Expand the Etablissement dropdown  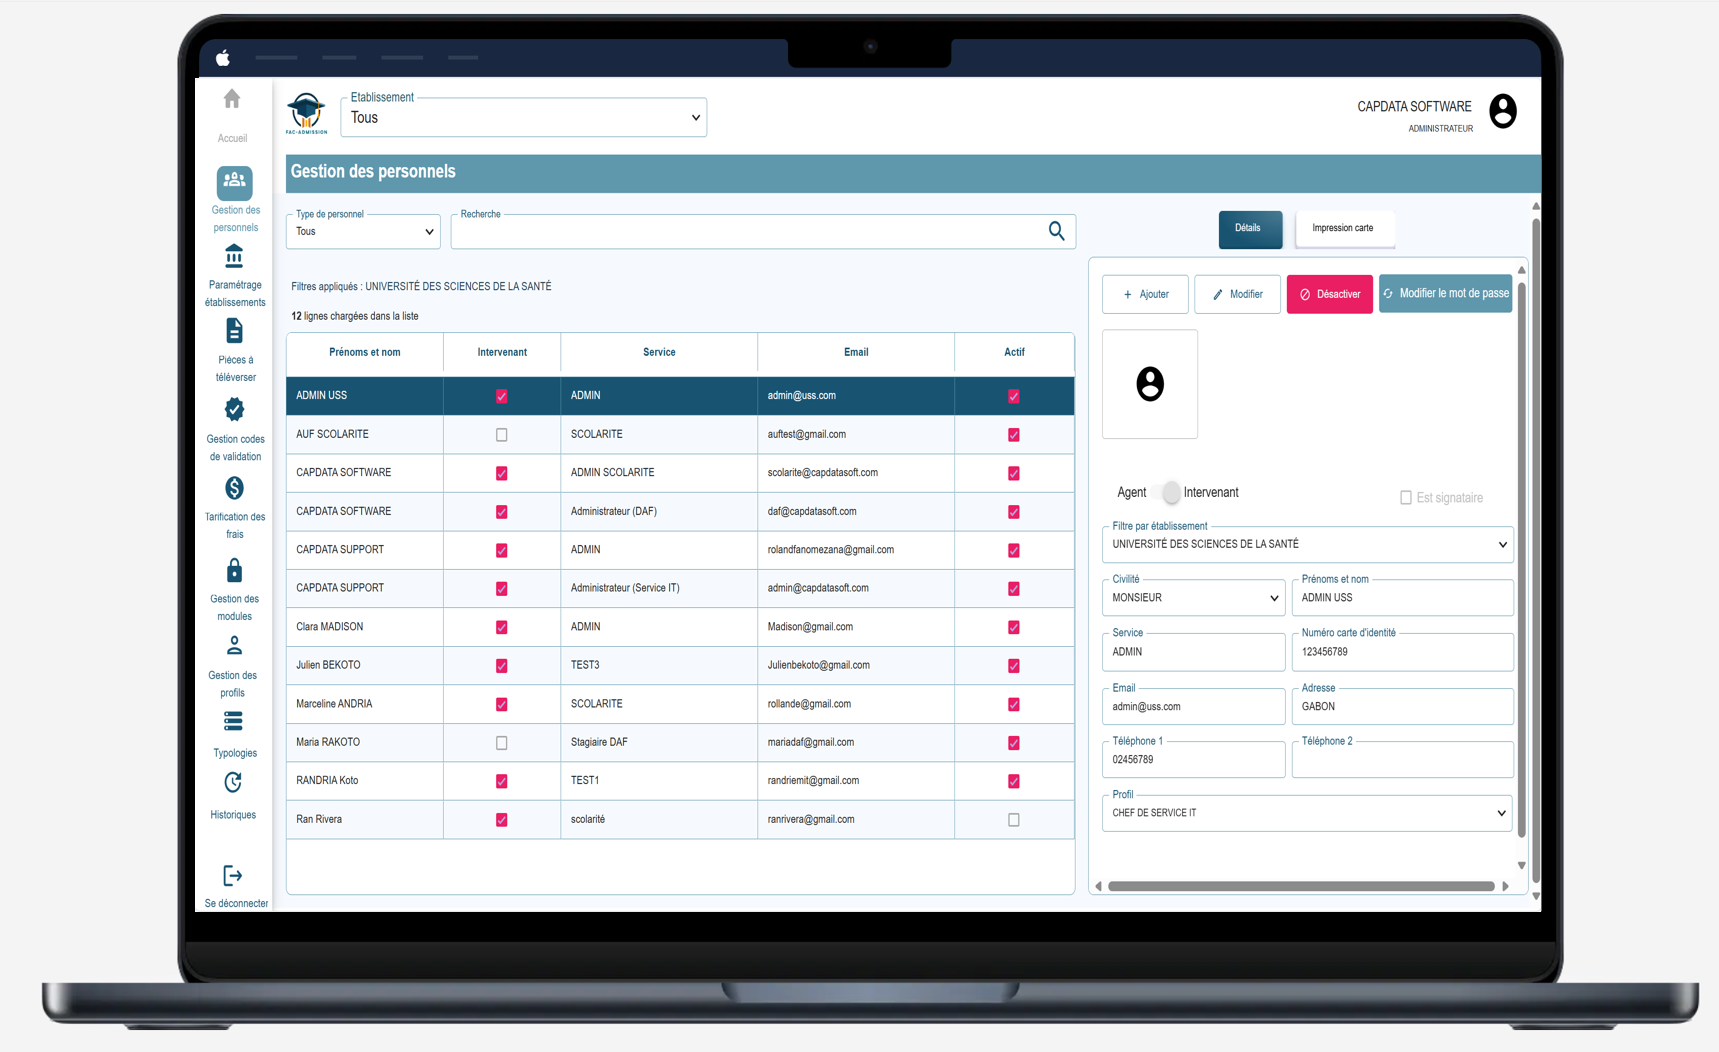point(524,118)
